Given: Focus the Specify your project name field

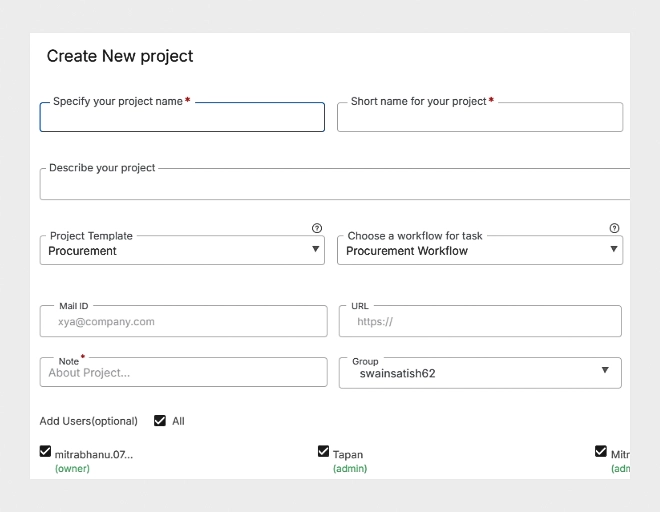Looking at the screenshot, I should click(182, 118).
